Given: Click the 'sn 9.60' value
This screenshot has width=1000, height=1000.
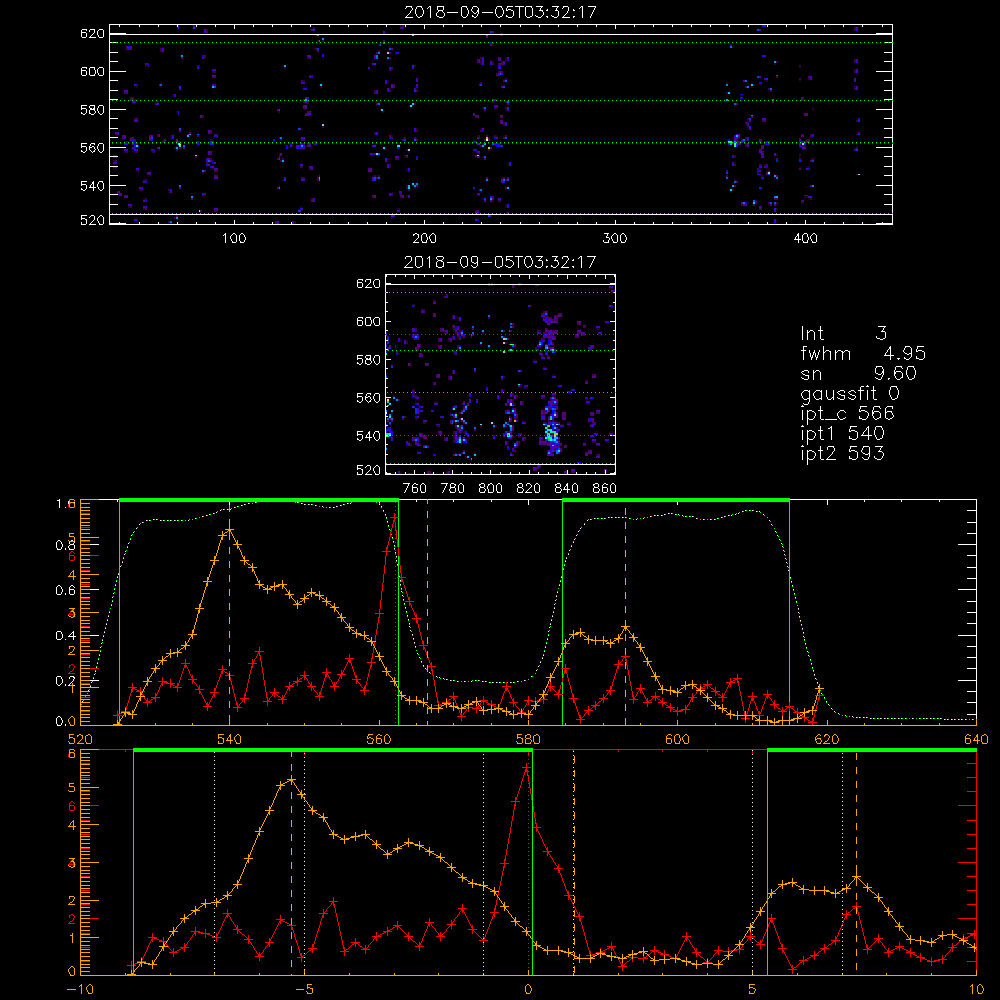Looking at the screenshot, I should [x=858, y=373].
